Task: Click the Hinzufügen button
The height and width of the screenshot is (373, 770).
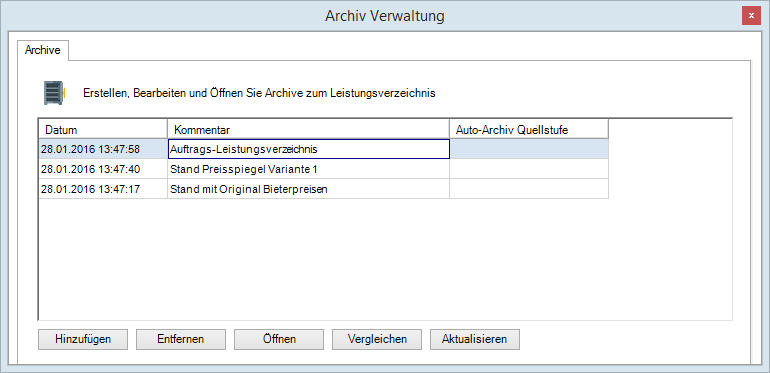Action: (82, 339)
